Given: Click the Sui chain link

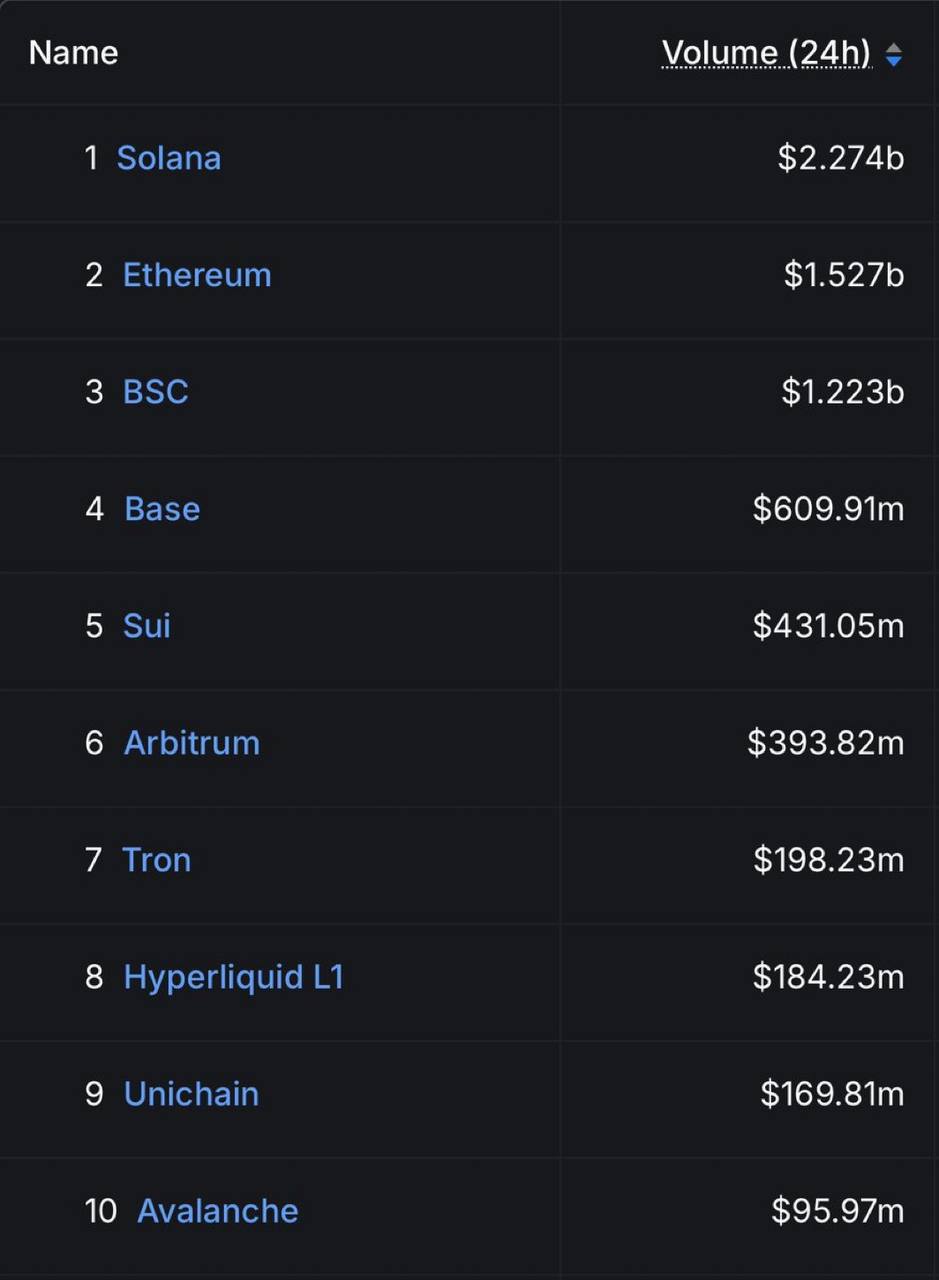Looking at the screenshot, I should pos(147,626).
